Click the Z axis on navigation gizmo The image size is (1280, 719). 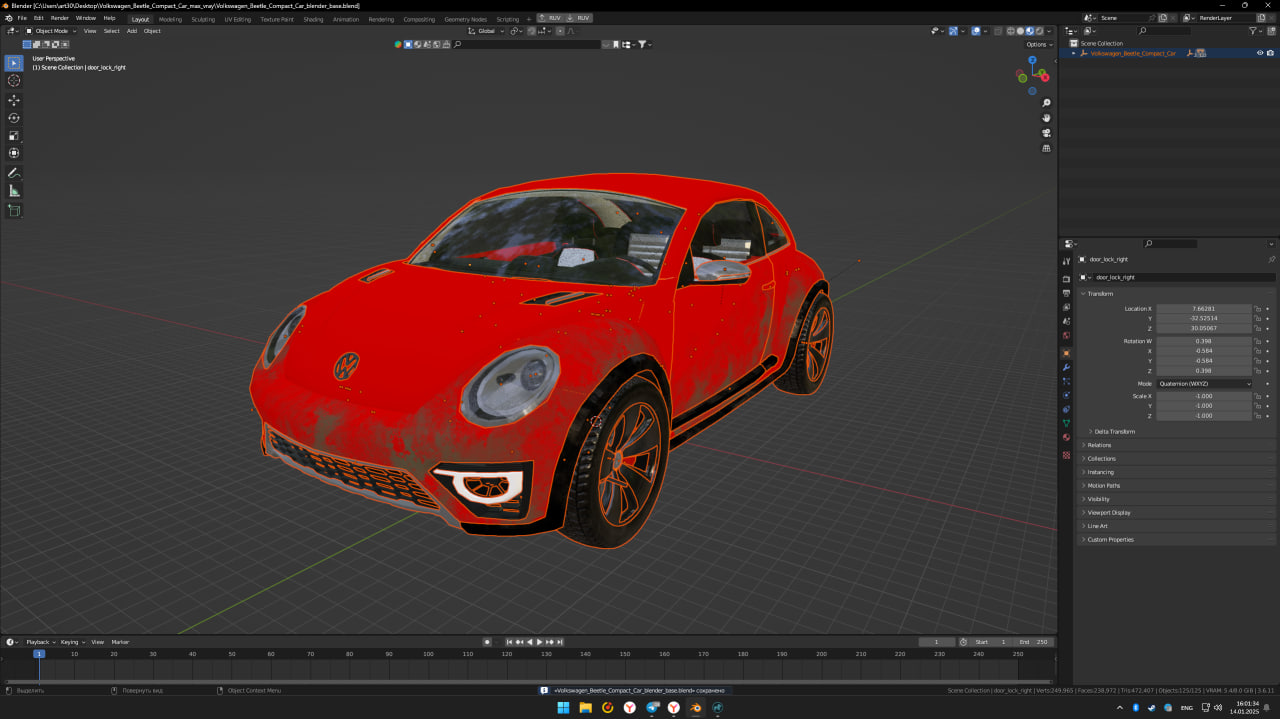tap(1032, 60)
